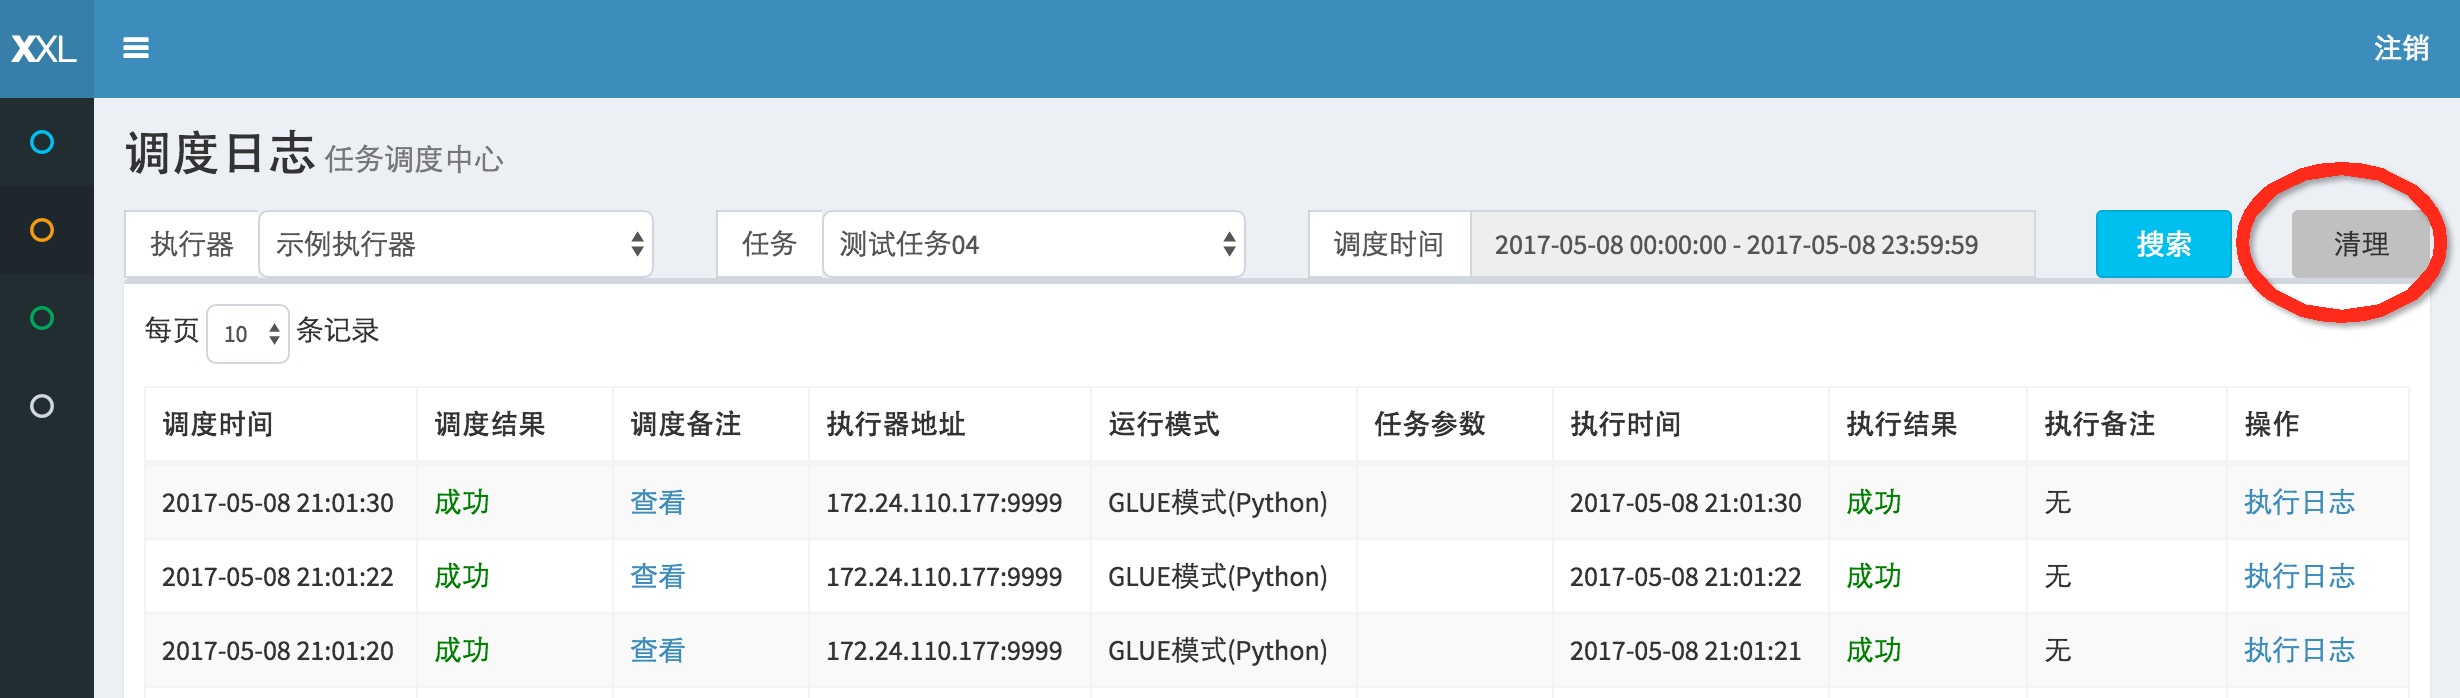Open the blue circle sidebar item
The width and height of the screenshot is (2460, 698).
(x=42, y=142)
